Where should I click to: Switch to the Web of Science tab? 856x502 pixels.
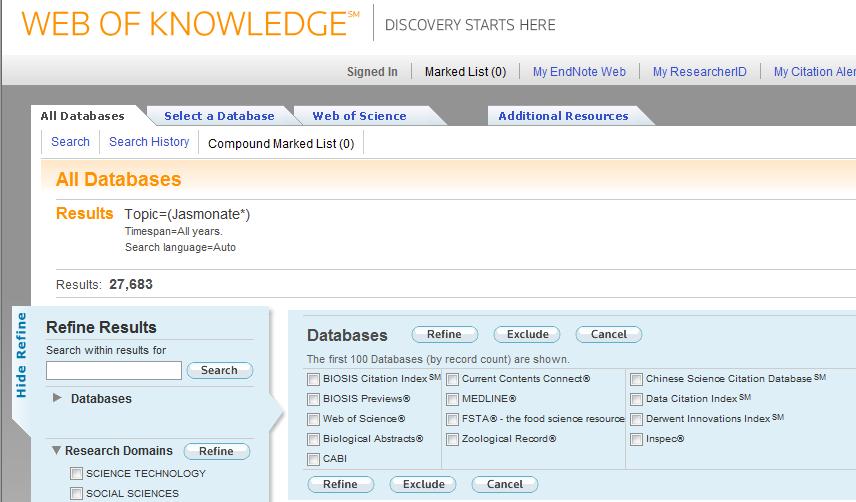click(x=359, y=116)
